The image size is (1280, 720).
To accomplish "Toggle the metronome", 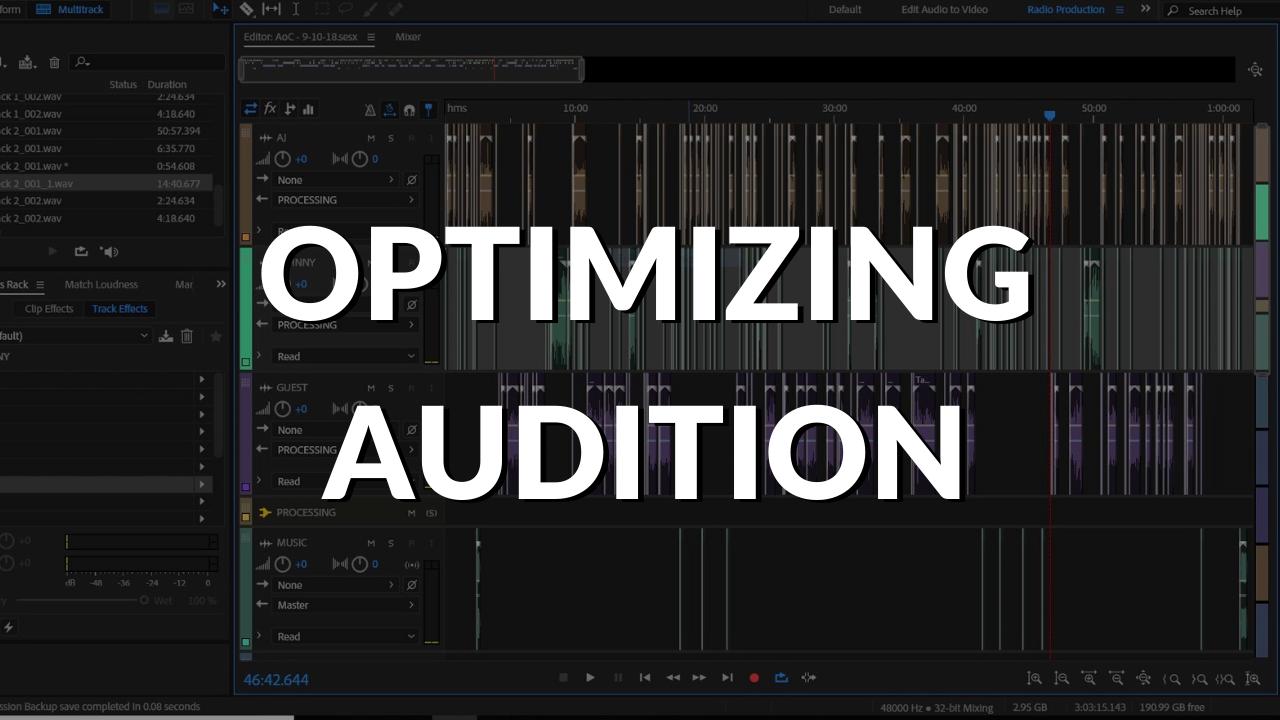I will tap(370, 110).
